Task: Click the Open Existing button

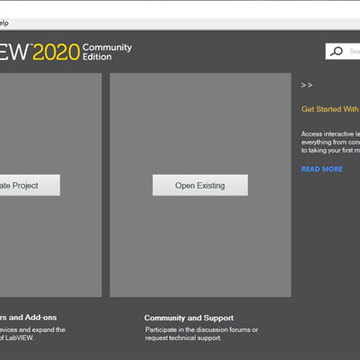Action: click(x=200, y=185)
